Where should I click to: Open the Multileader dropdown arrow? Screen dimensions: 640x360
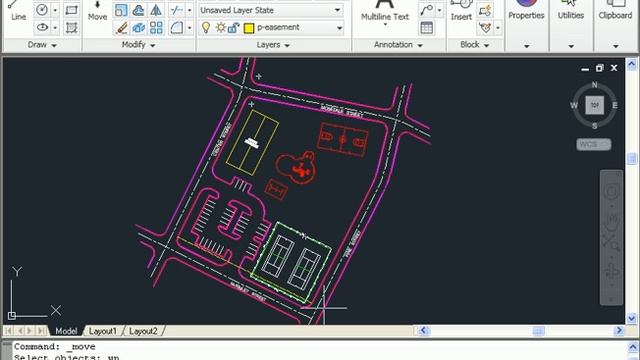[440, 10]
